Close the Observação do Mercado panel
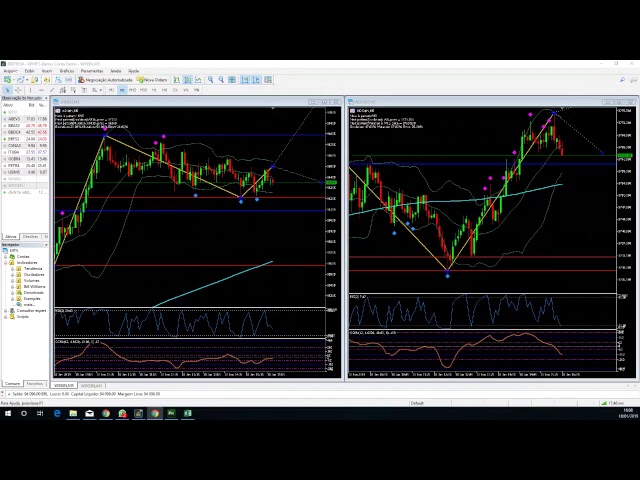Screen dimensions: 640x480 [x=46, y=98]
